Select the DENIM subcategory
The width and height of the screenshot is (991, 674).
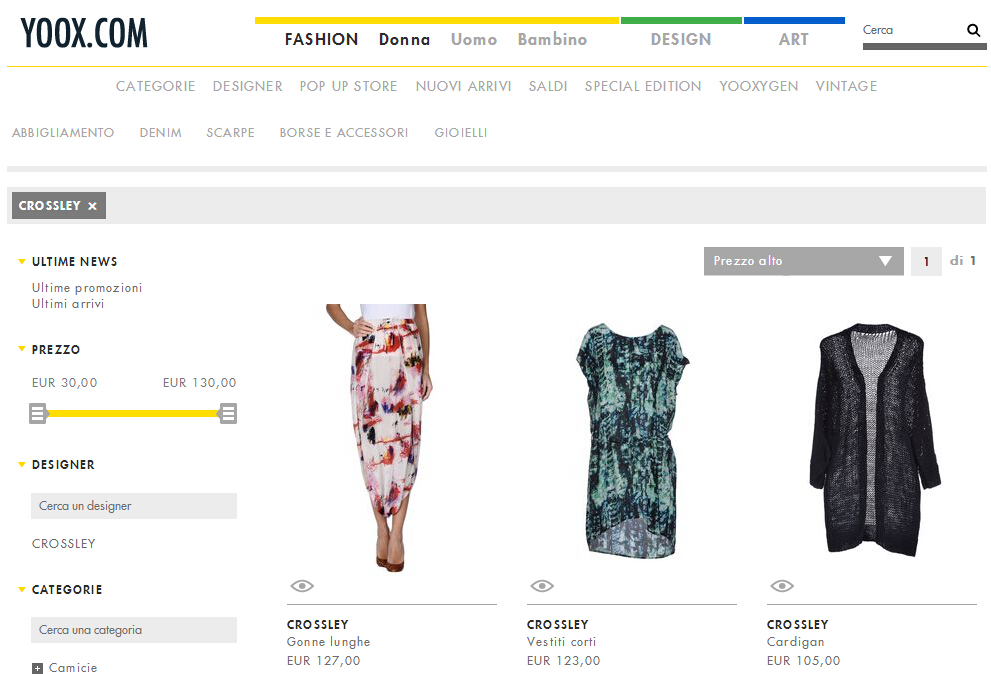click(x=161, y=133)
